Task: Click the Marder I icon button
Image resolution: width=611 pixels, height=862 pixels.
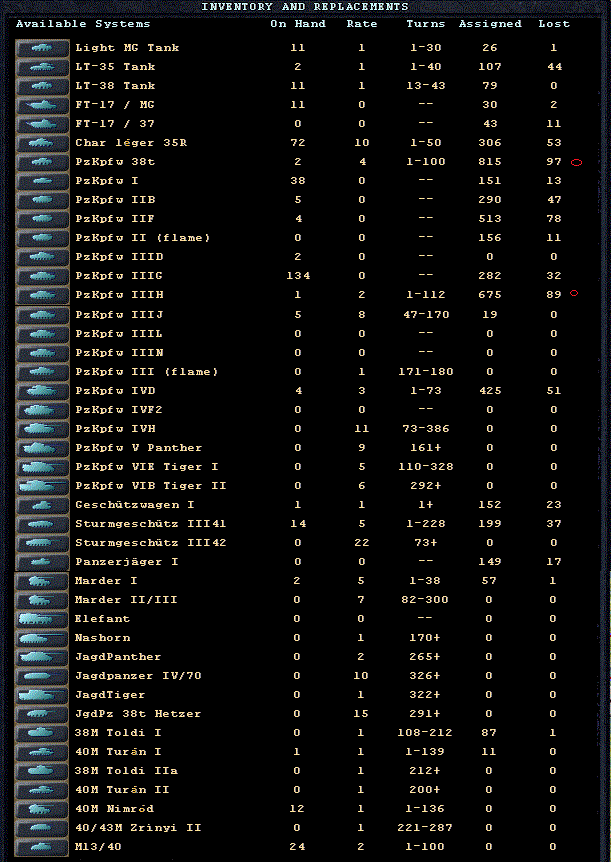Action: (42, 582)
